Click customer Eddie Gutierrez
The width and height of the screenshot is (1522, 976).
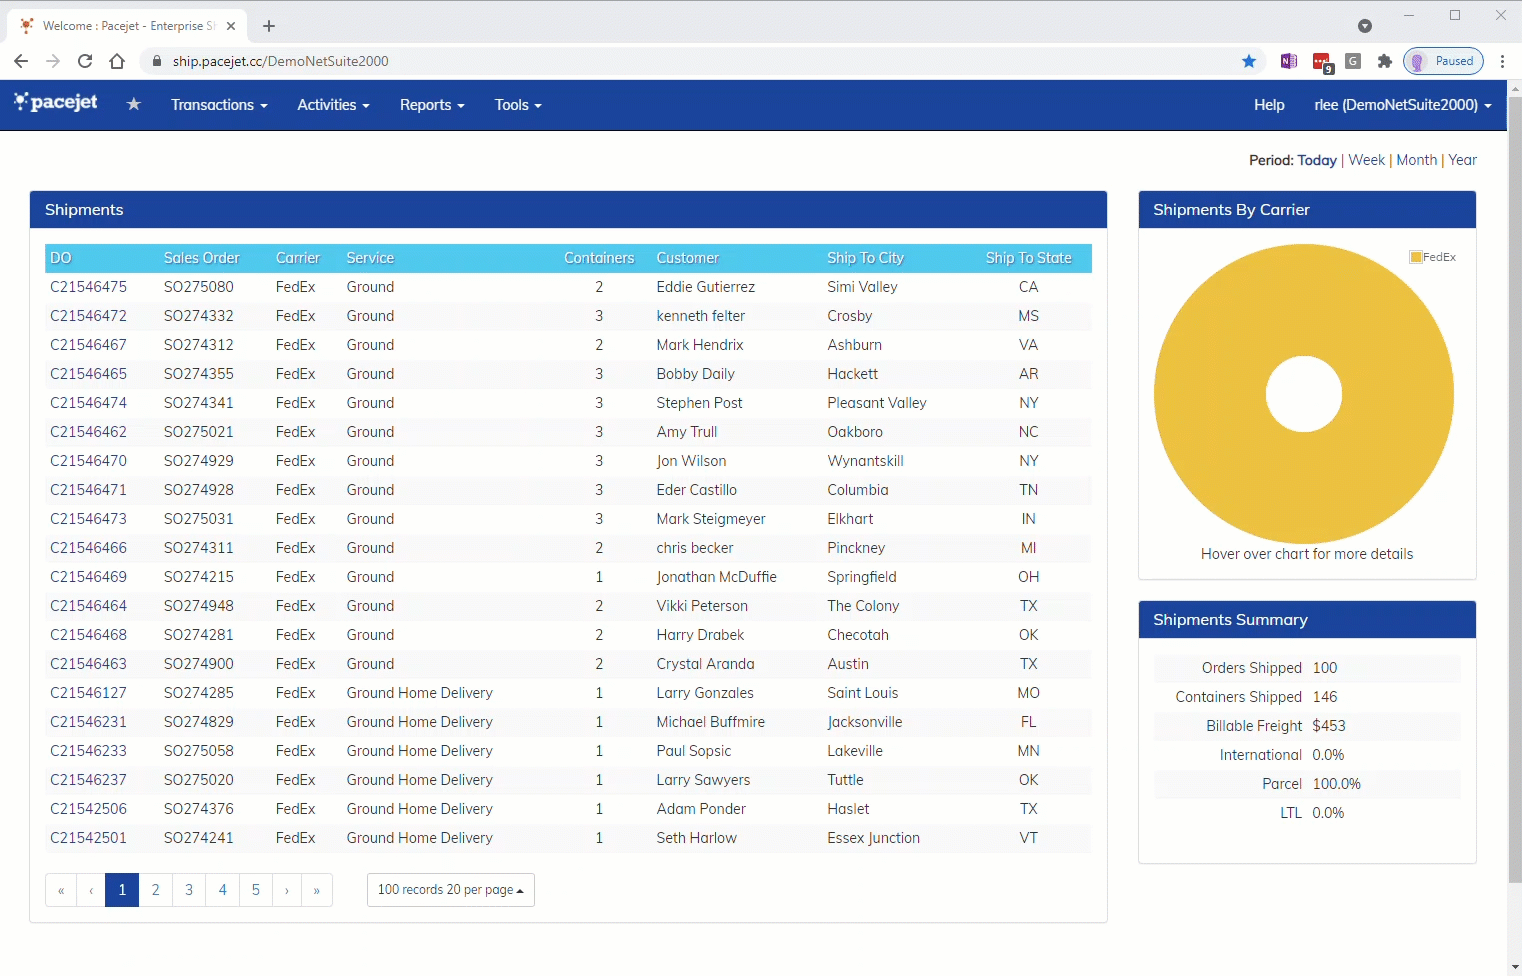tap(705, 287)
